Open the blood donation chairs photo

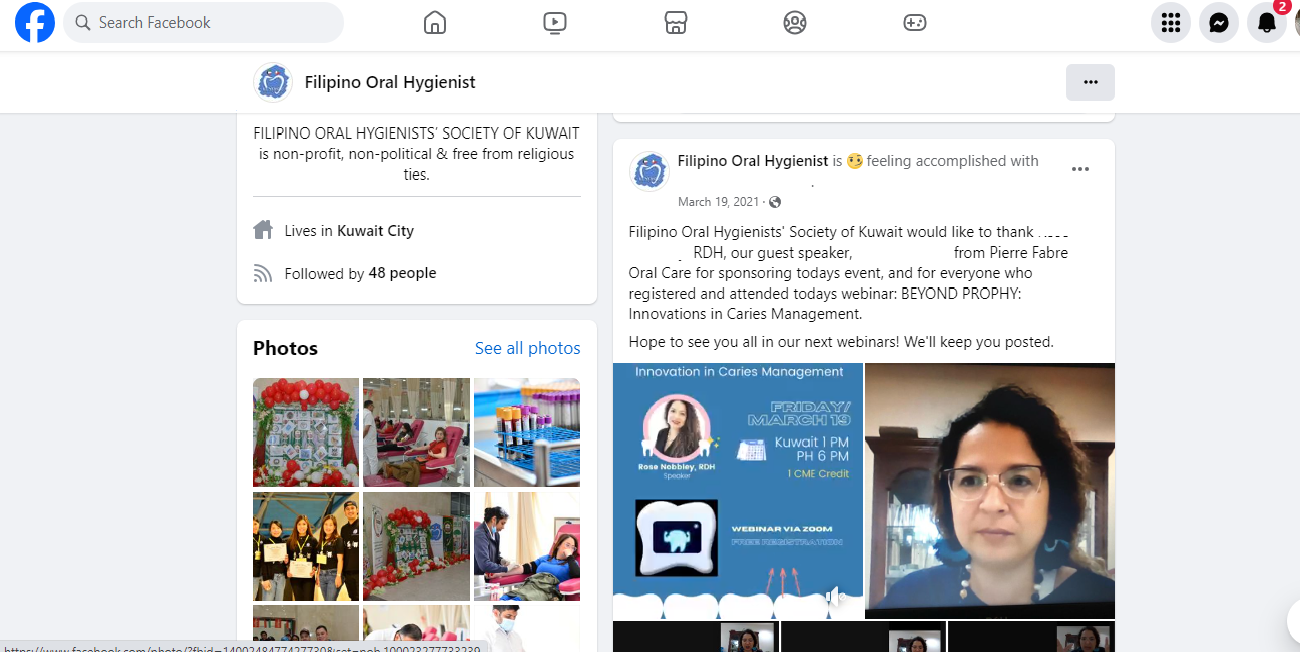coord(416,432)
